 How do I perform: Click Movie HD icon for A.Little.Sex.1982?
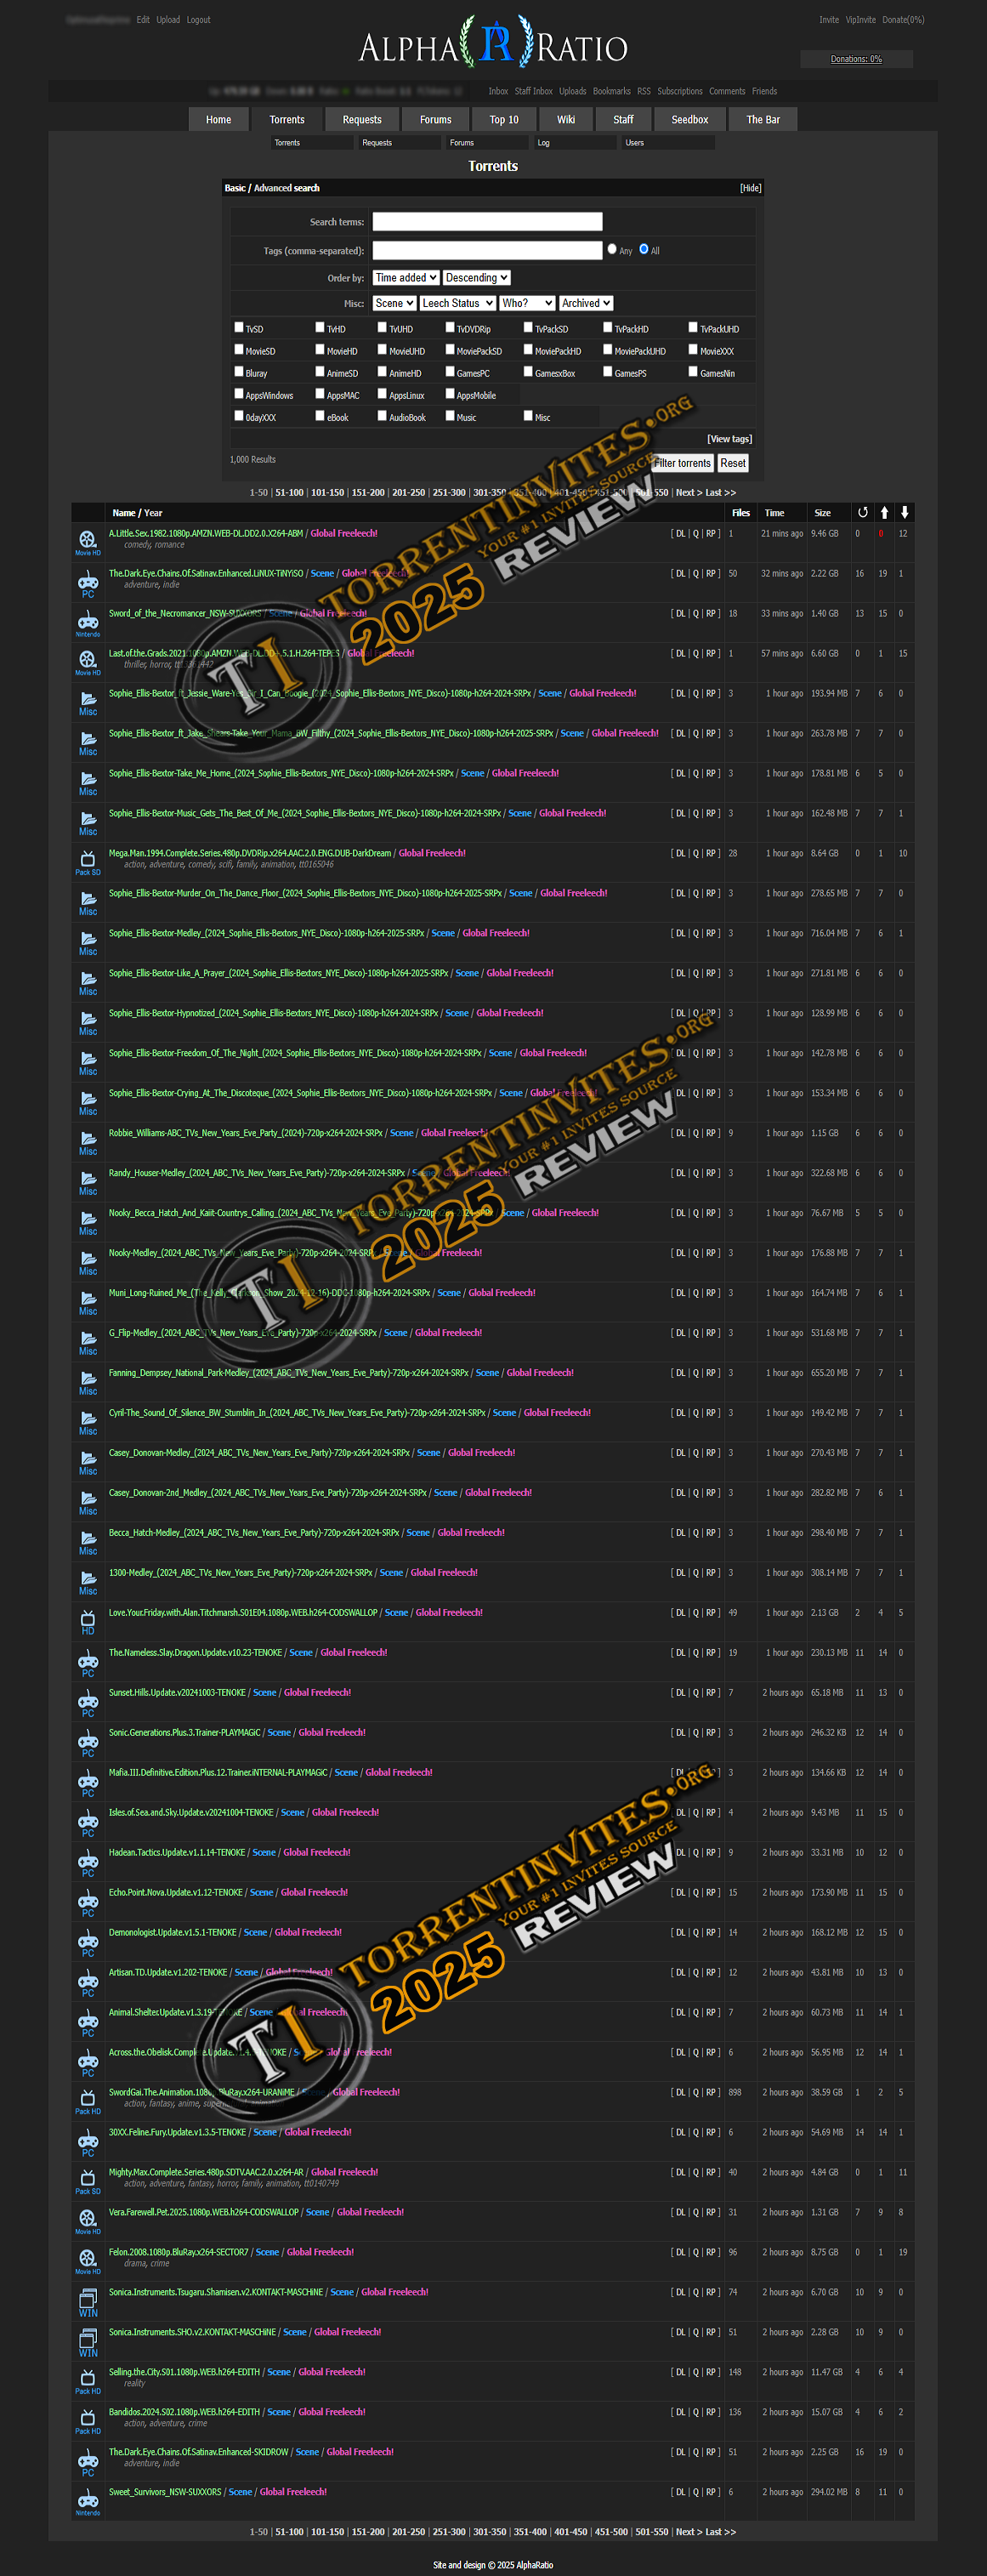click(88, 541)
